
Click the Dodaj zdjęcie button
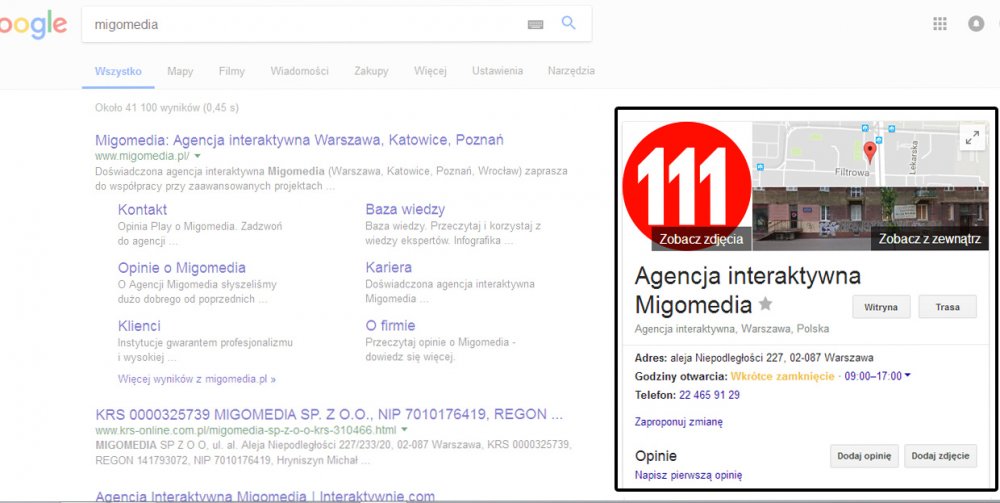(940, 456)
